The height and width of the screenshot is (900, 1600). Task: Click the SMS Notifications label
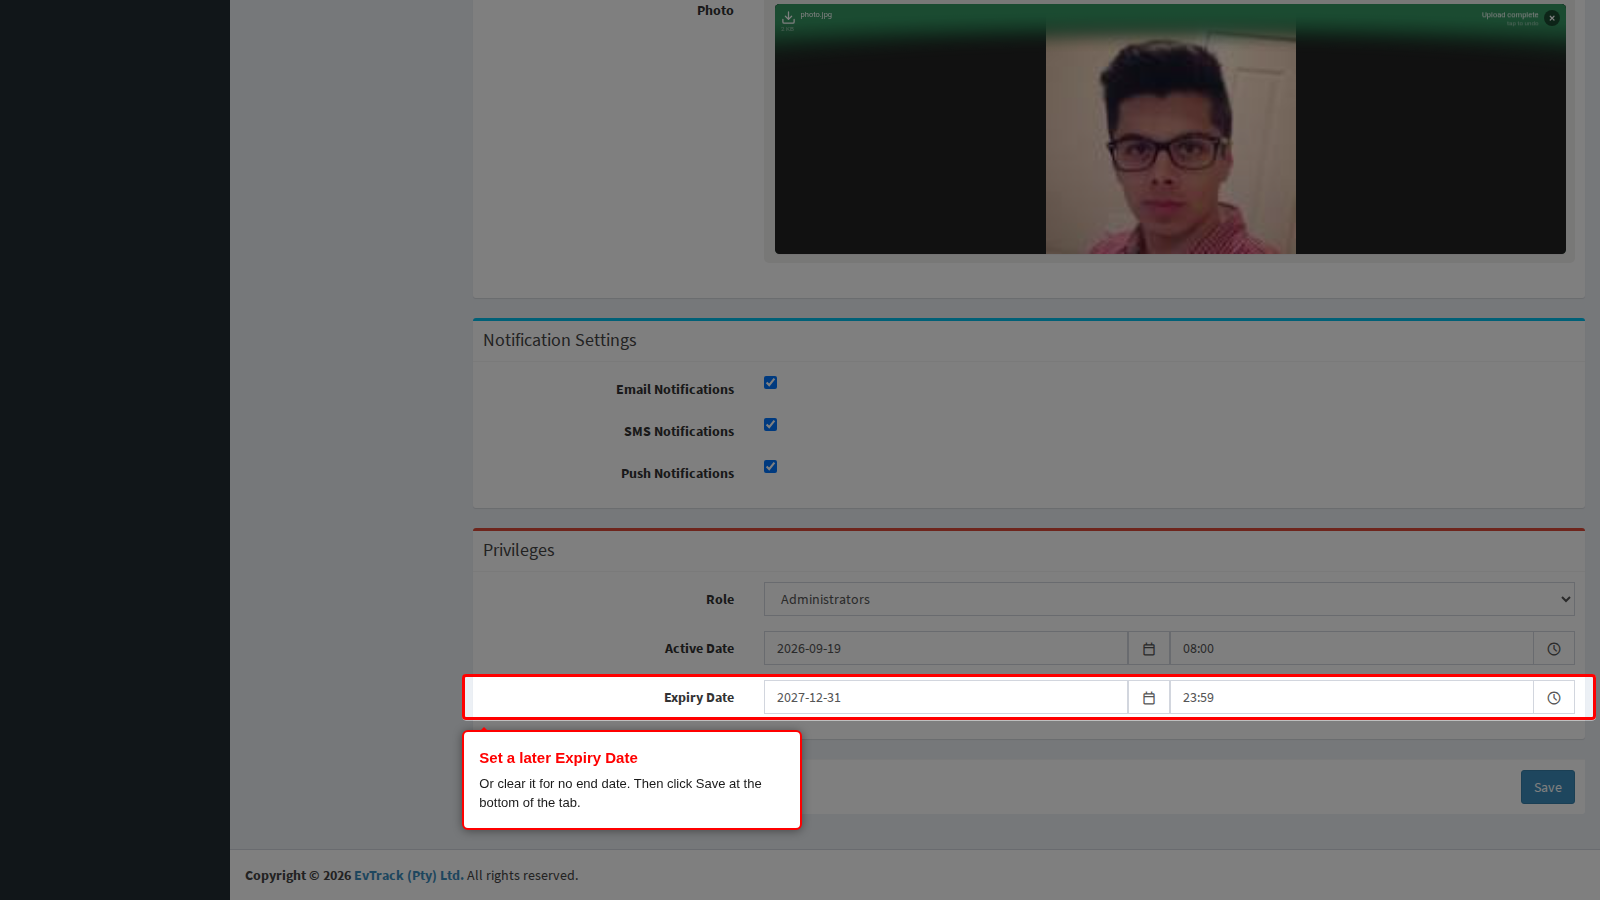(x=679, y=432)
